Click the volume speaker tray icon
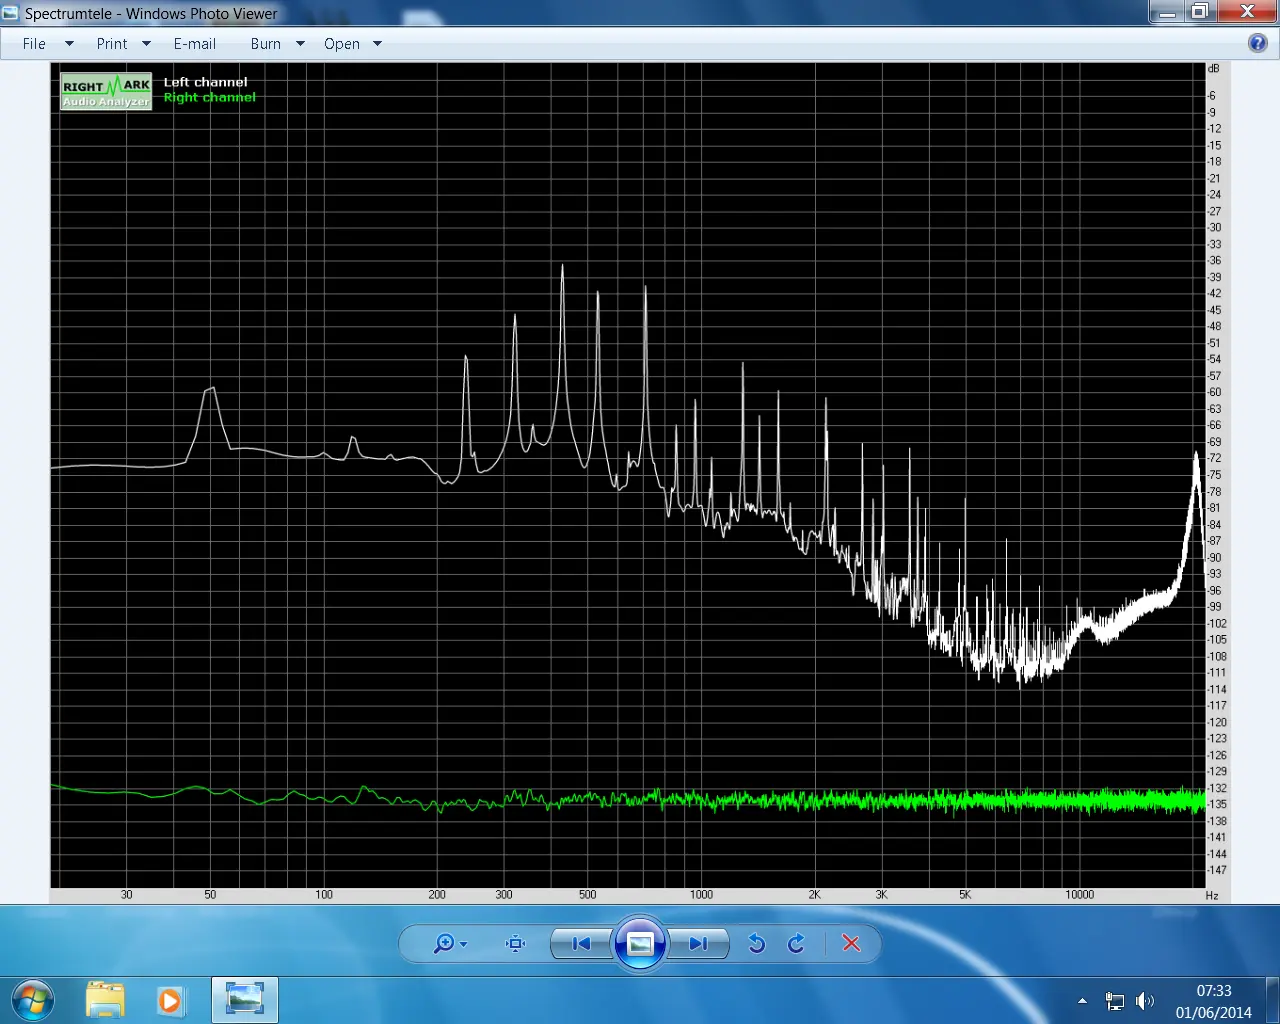 pos(1145,1000)
